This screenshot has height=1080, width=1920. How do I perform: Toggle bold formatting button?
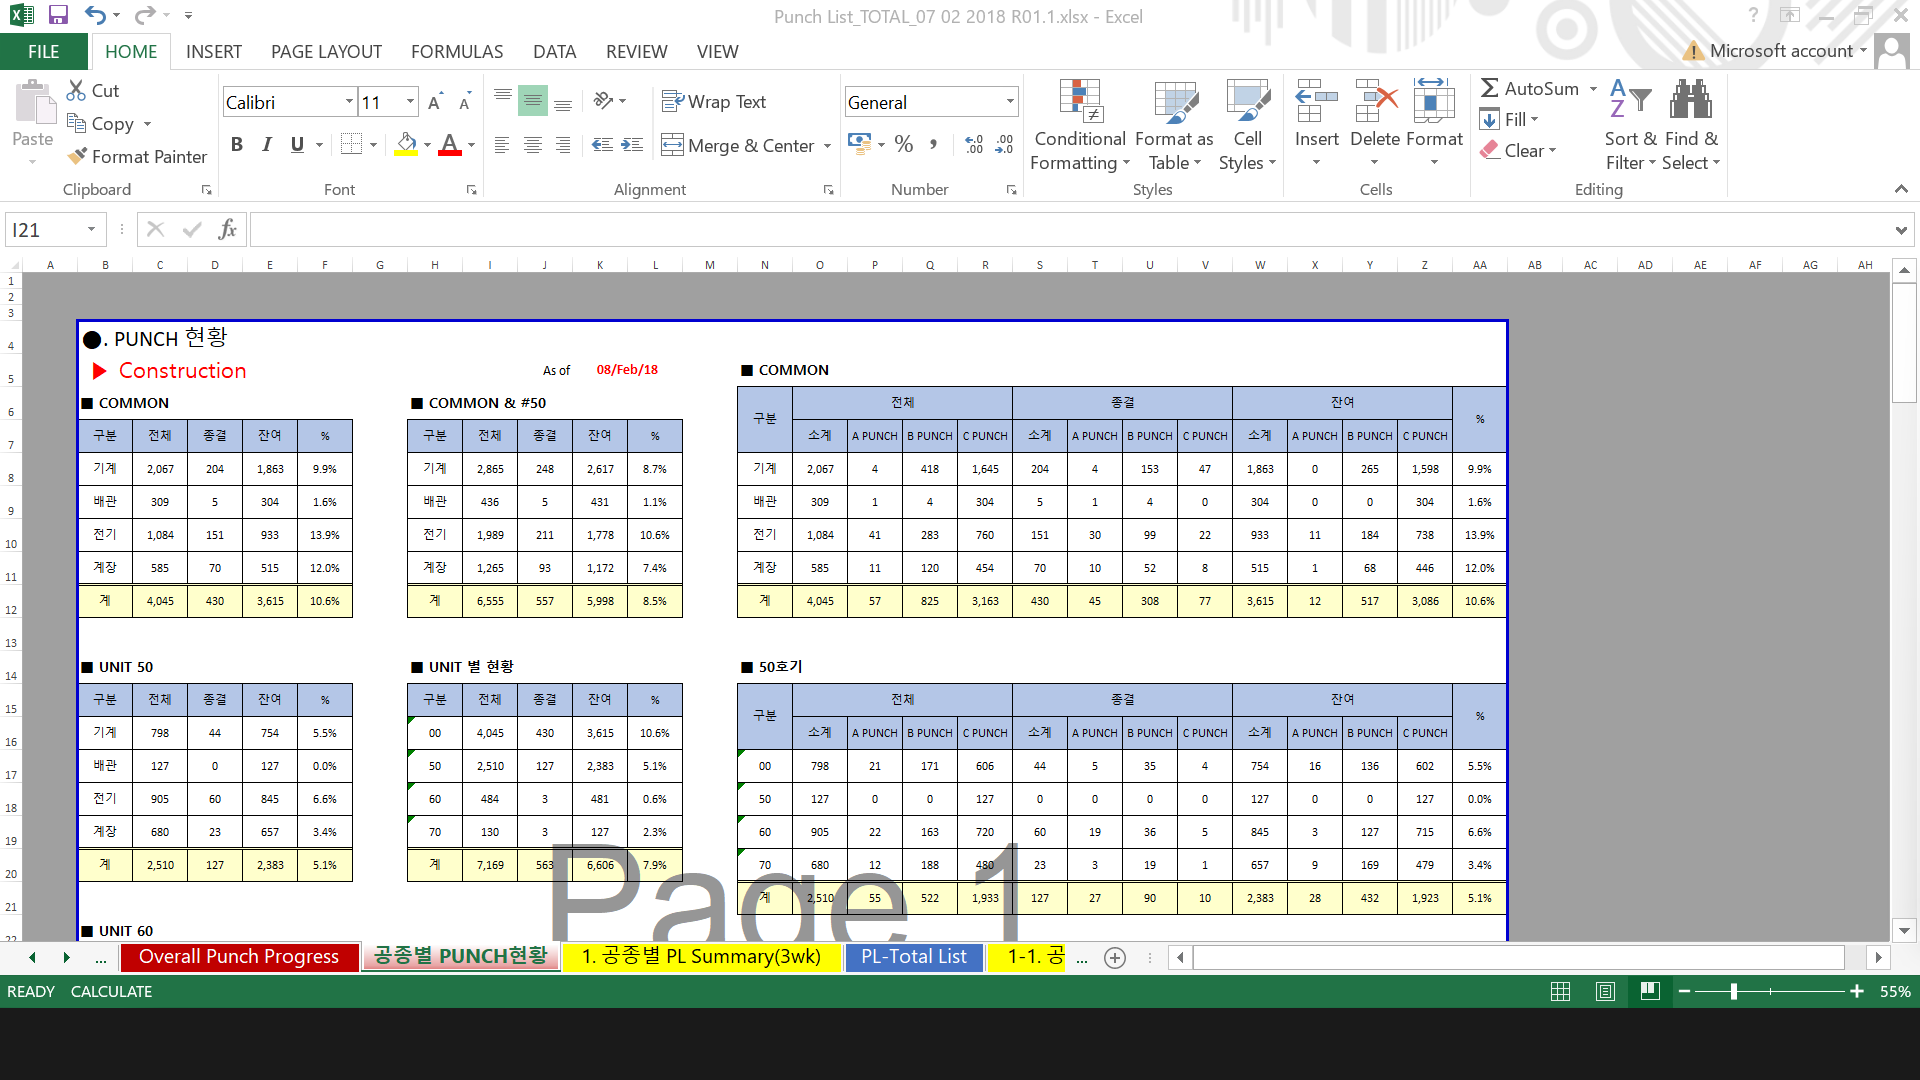tap(237, 145)
